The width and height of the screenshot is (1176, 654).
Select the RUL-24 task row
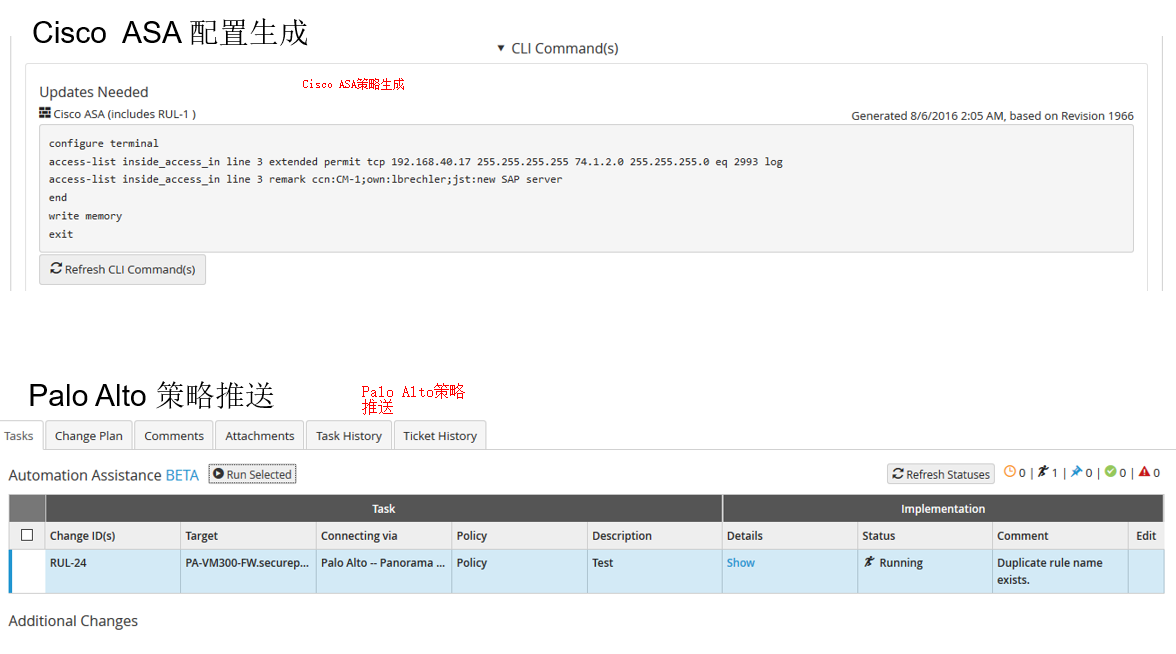click(68, 563)
